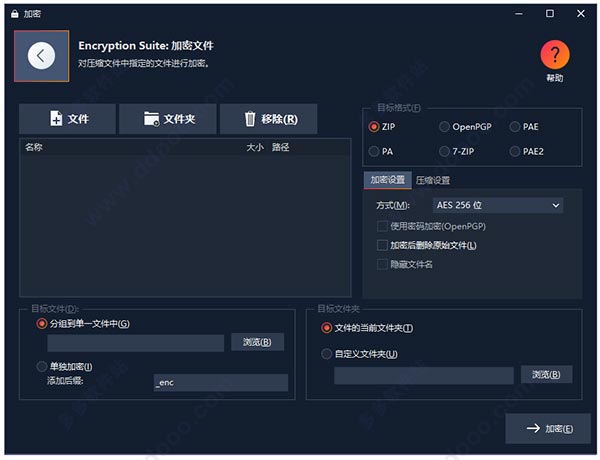The height and width of the screenshot is (460, 600).
Task: Click Browse (浏览) for target folder
Action: pyautogui.click(x=546, y=374)
